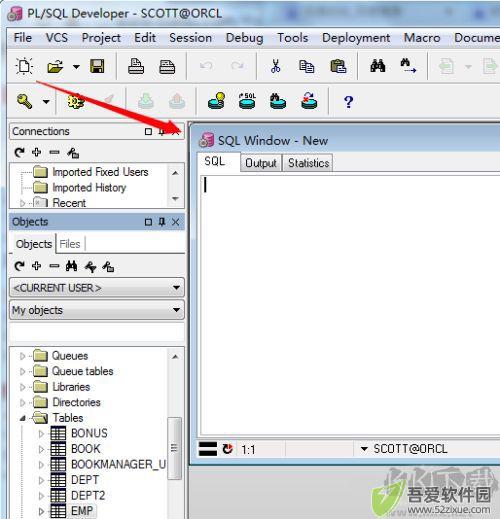Open the <CURRENT USER> dropdown

point(97,288)
